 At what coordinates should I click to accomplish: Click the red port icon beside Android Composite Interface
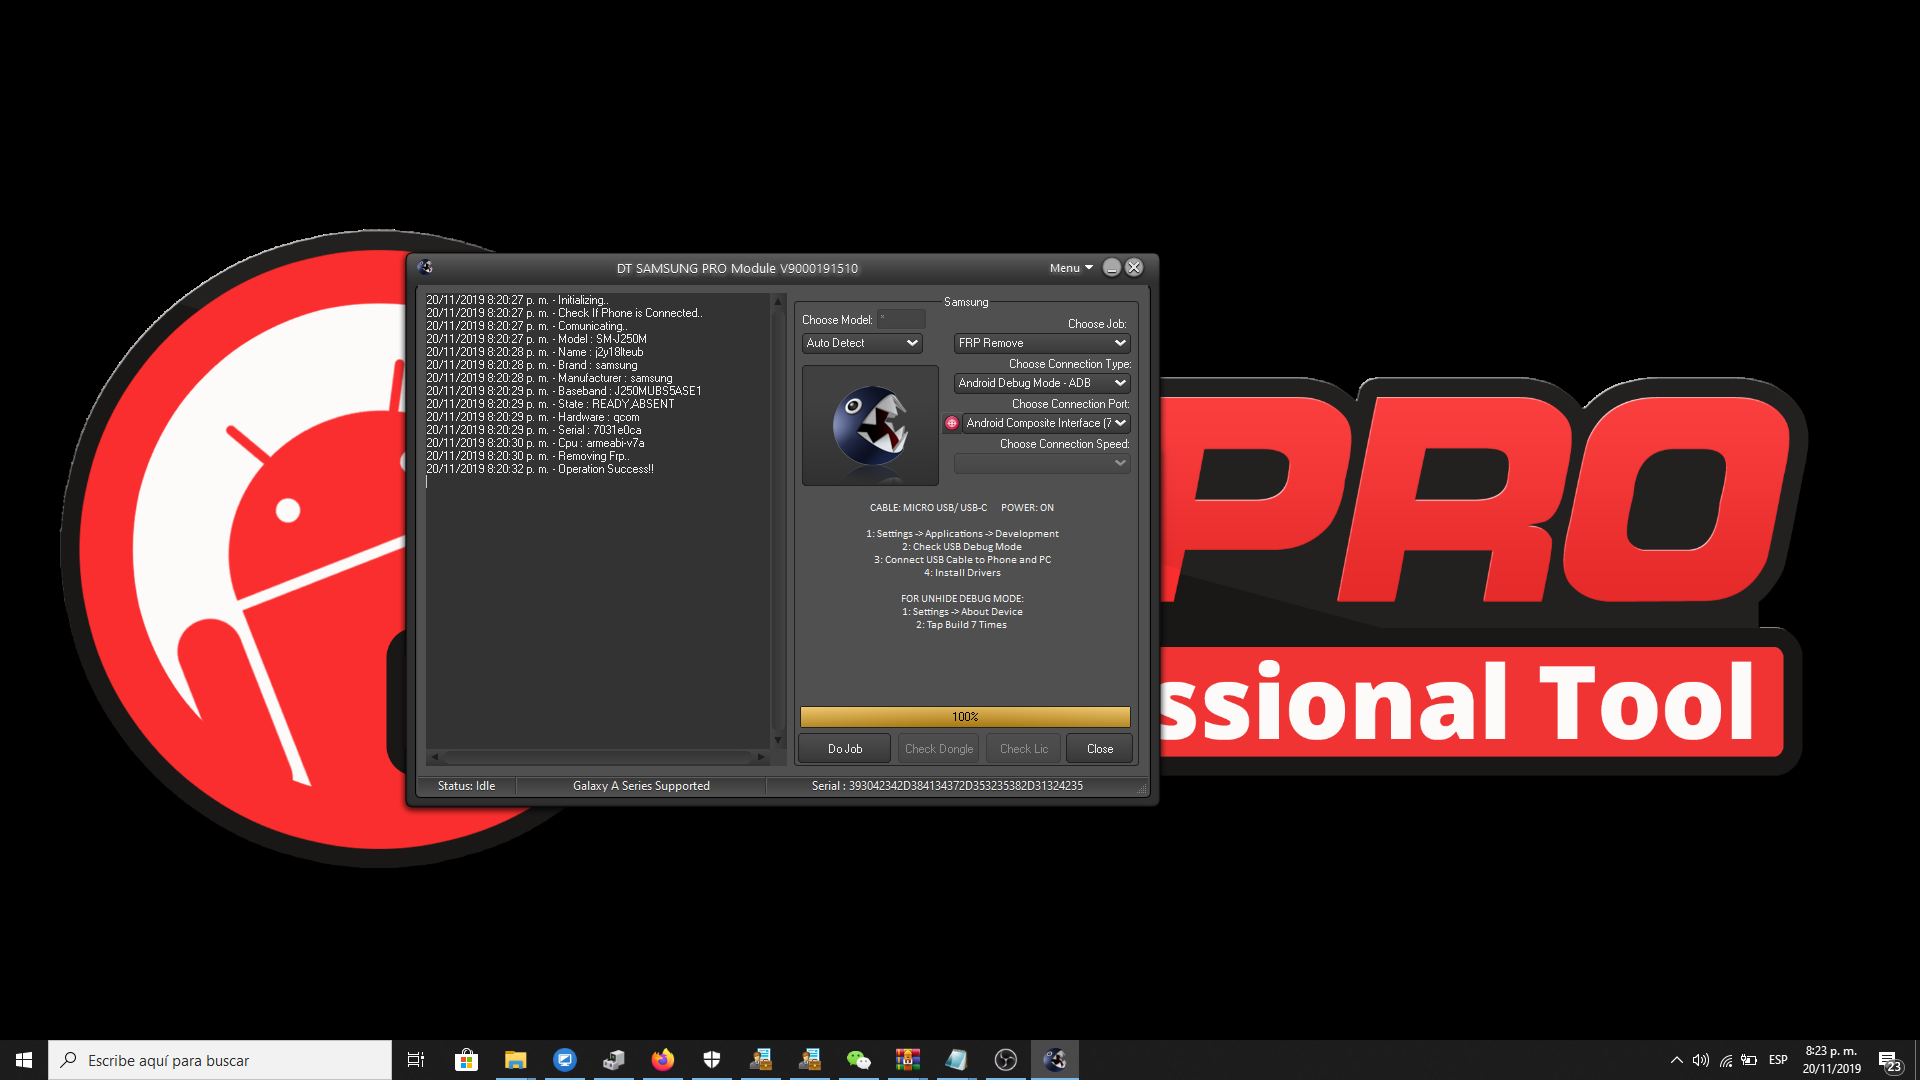tap(952, 423)
